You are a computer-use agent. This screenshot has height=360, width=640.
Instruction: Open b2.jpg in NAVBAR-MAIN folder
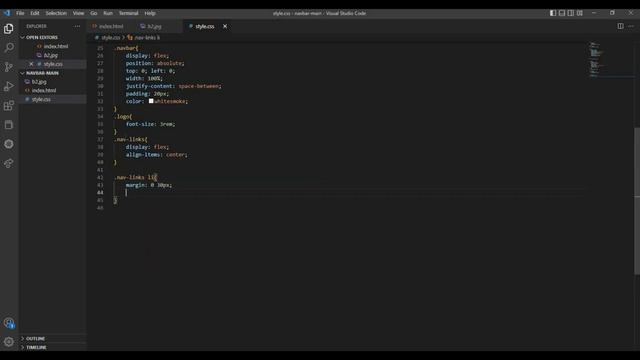[x=39, y=82]
